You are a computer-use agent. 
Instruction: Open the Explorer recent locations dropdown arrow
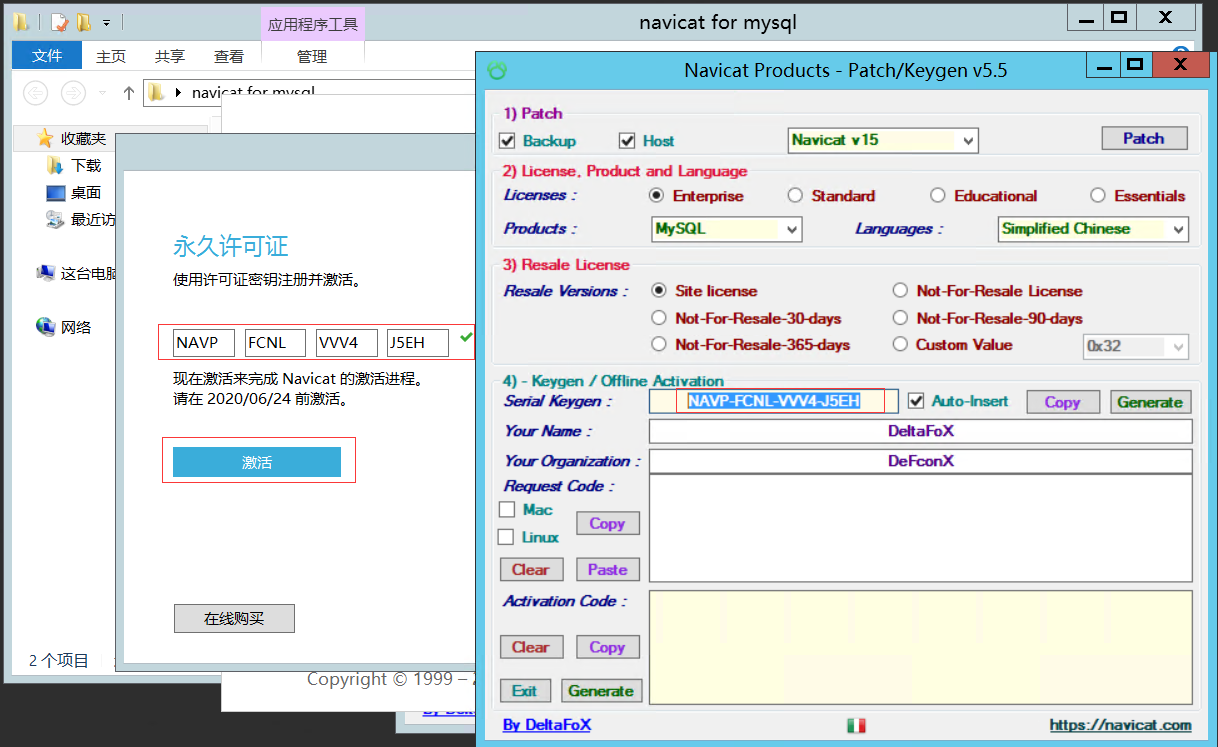[102, 93]
